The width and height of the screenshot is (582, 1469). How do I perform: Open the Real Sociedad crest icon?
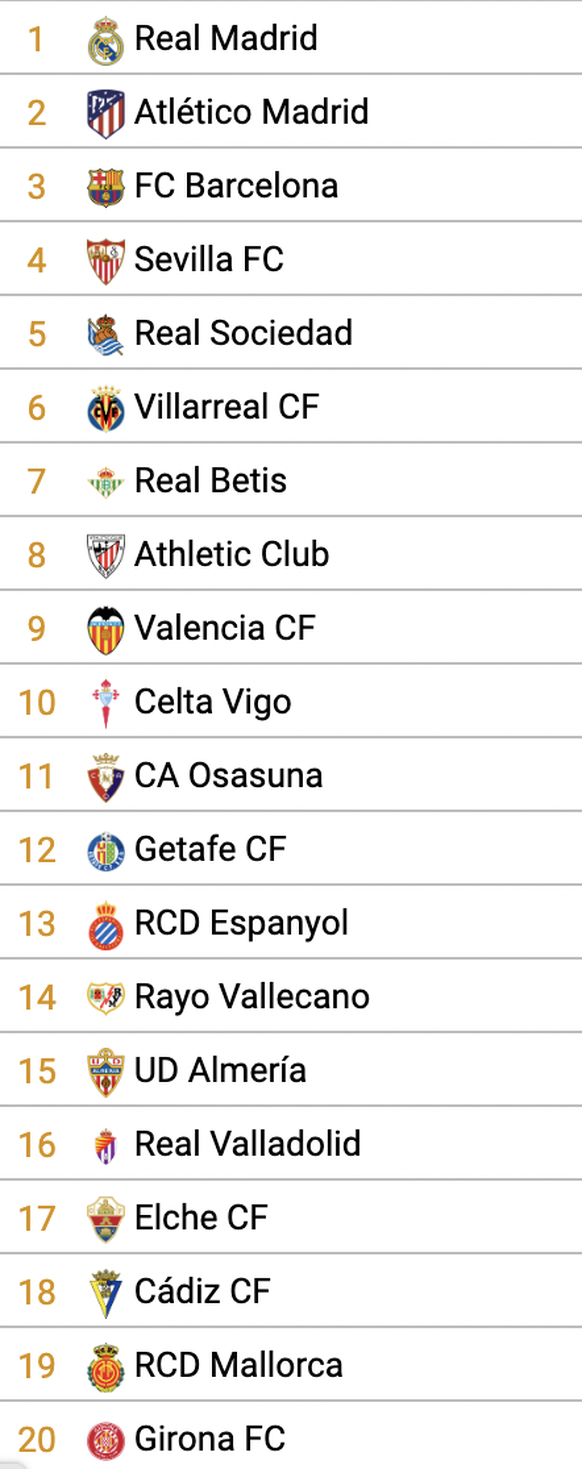coord(105,335)
